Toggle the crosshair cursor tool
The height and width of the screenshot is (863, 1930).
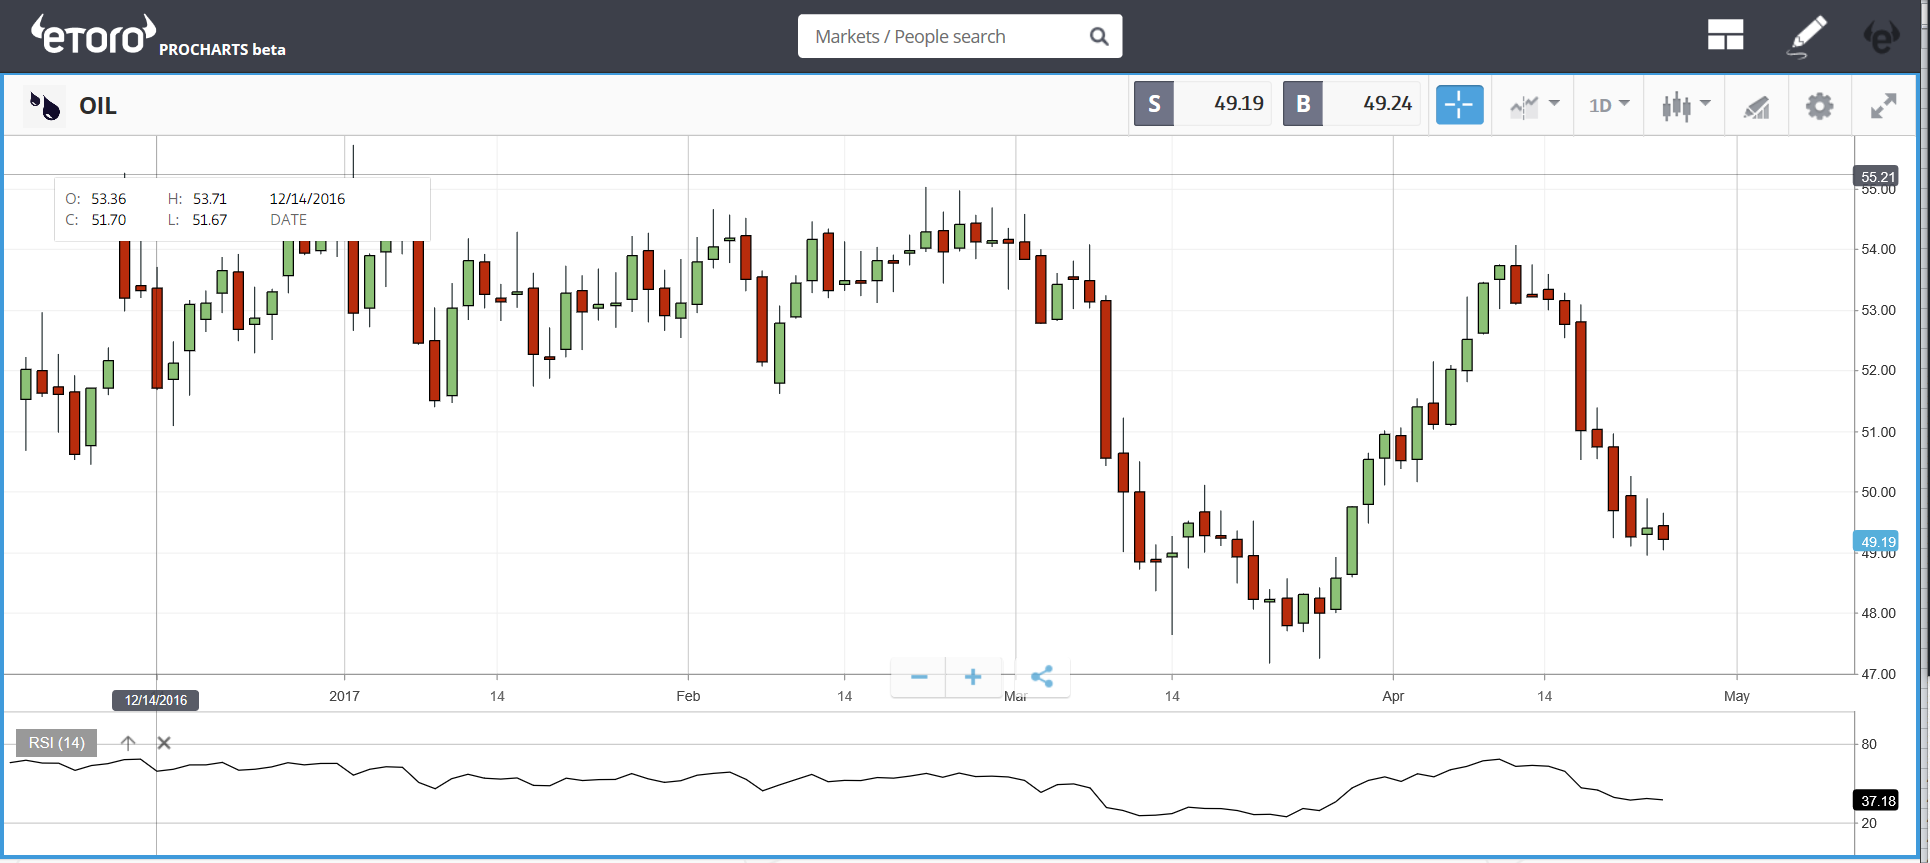click(x=1459, y=105)
